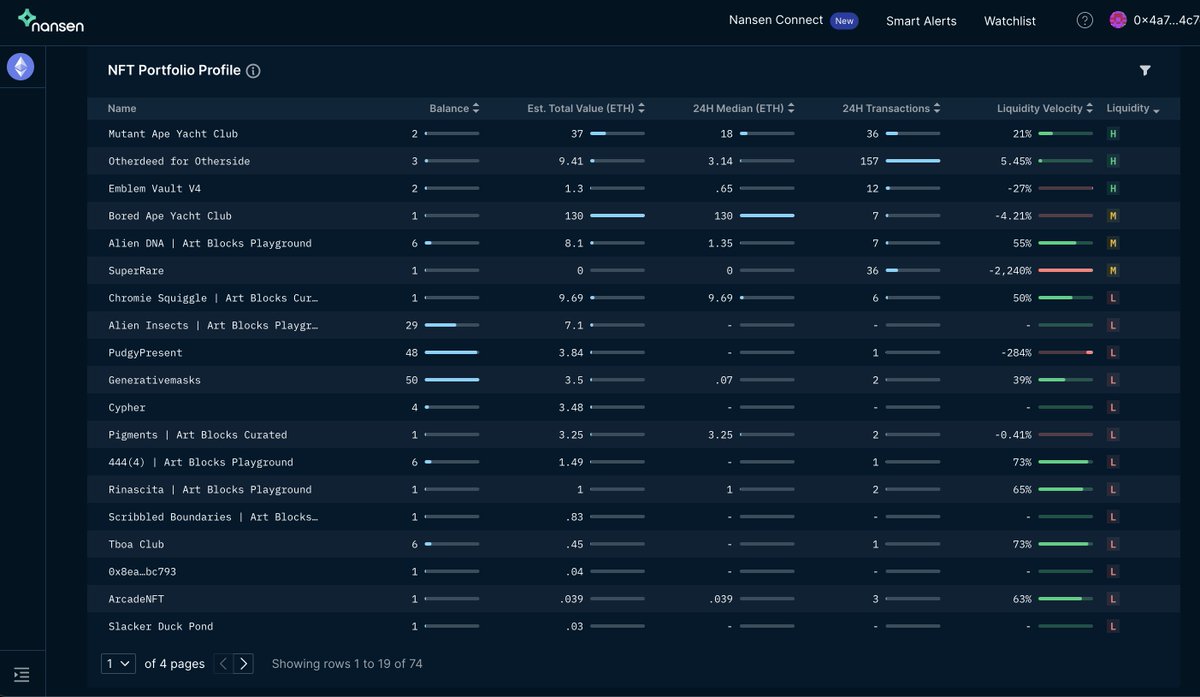This screenshot has height=697, width=1200.
Task: Go to the next page arrow
Action: [244, 663]
